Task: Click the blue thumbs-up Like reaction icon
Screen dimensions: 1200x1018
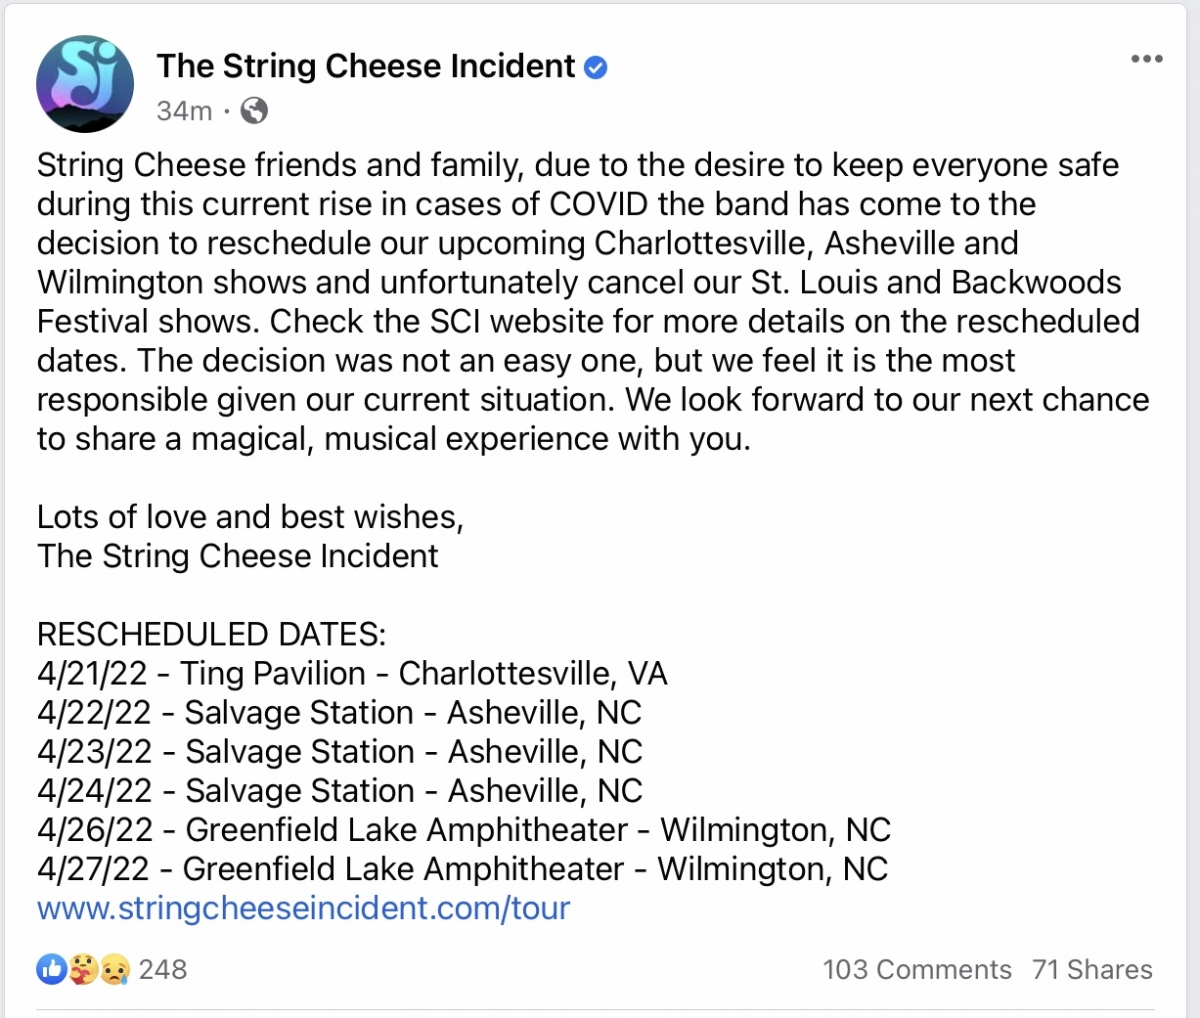Action: pyautogui.click(x=51, y=968)
